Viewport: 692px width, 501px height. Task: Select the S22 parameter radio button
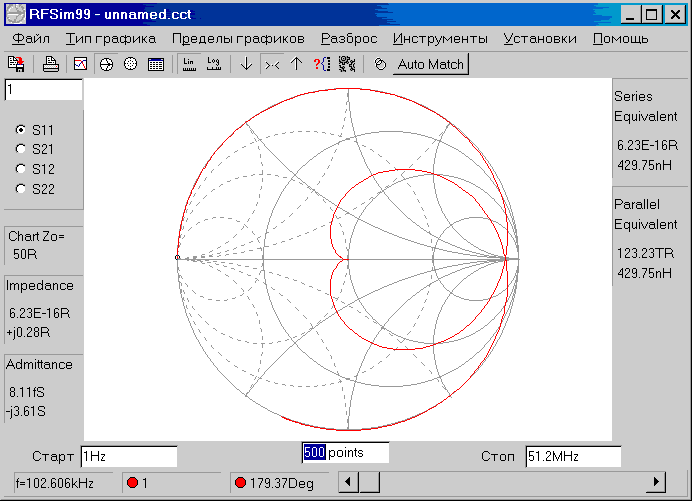(x=20, y=189)
